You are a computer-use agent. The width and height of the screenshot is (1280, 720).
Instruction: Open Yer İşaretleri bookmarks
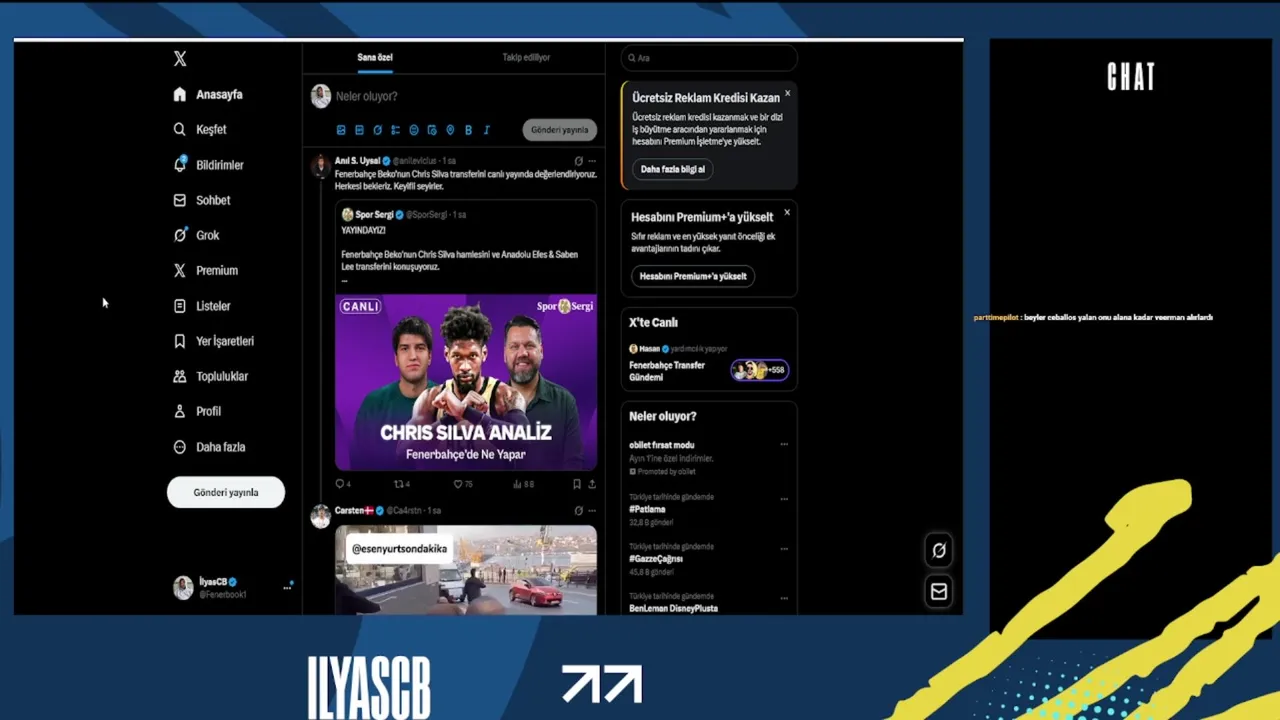(x=213, y=341)
